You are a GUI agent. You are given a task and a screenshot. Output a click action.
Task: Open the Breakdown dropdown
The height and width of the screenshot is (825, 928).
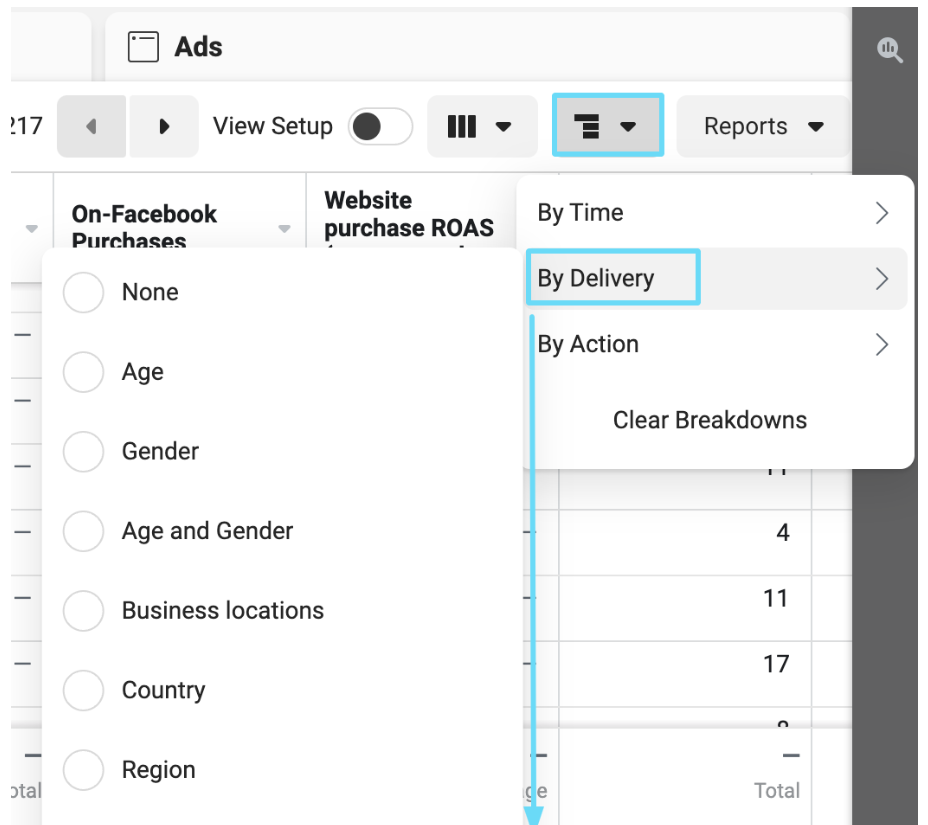(x=608, y=125)
